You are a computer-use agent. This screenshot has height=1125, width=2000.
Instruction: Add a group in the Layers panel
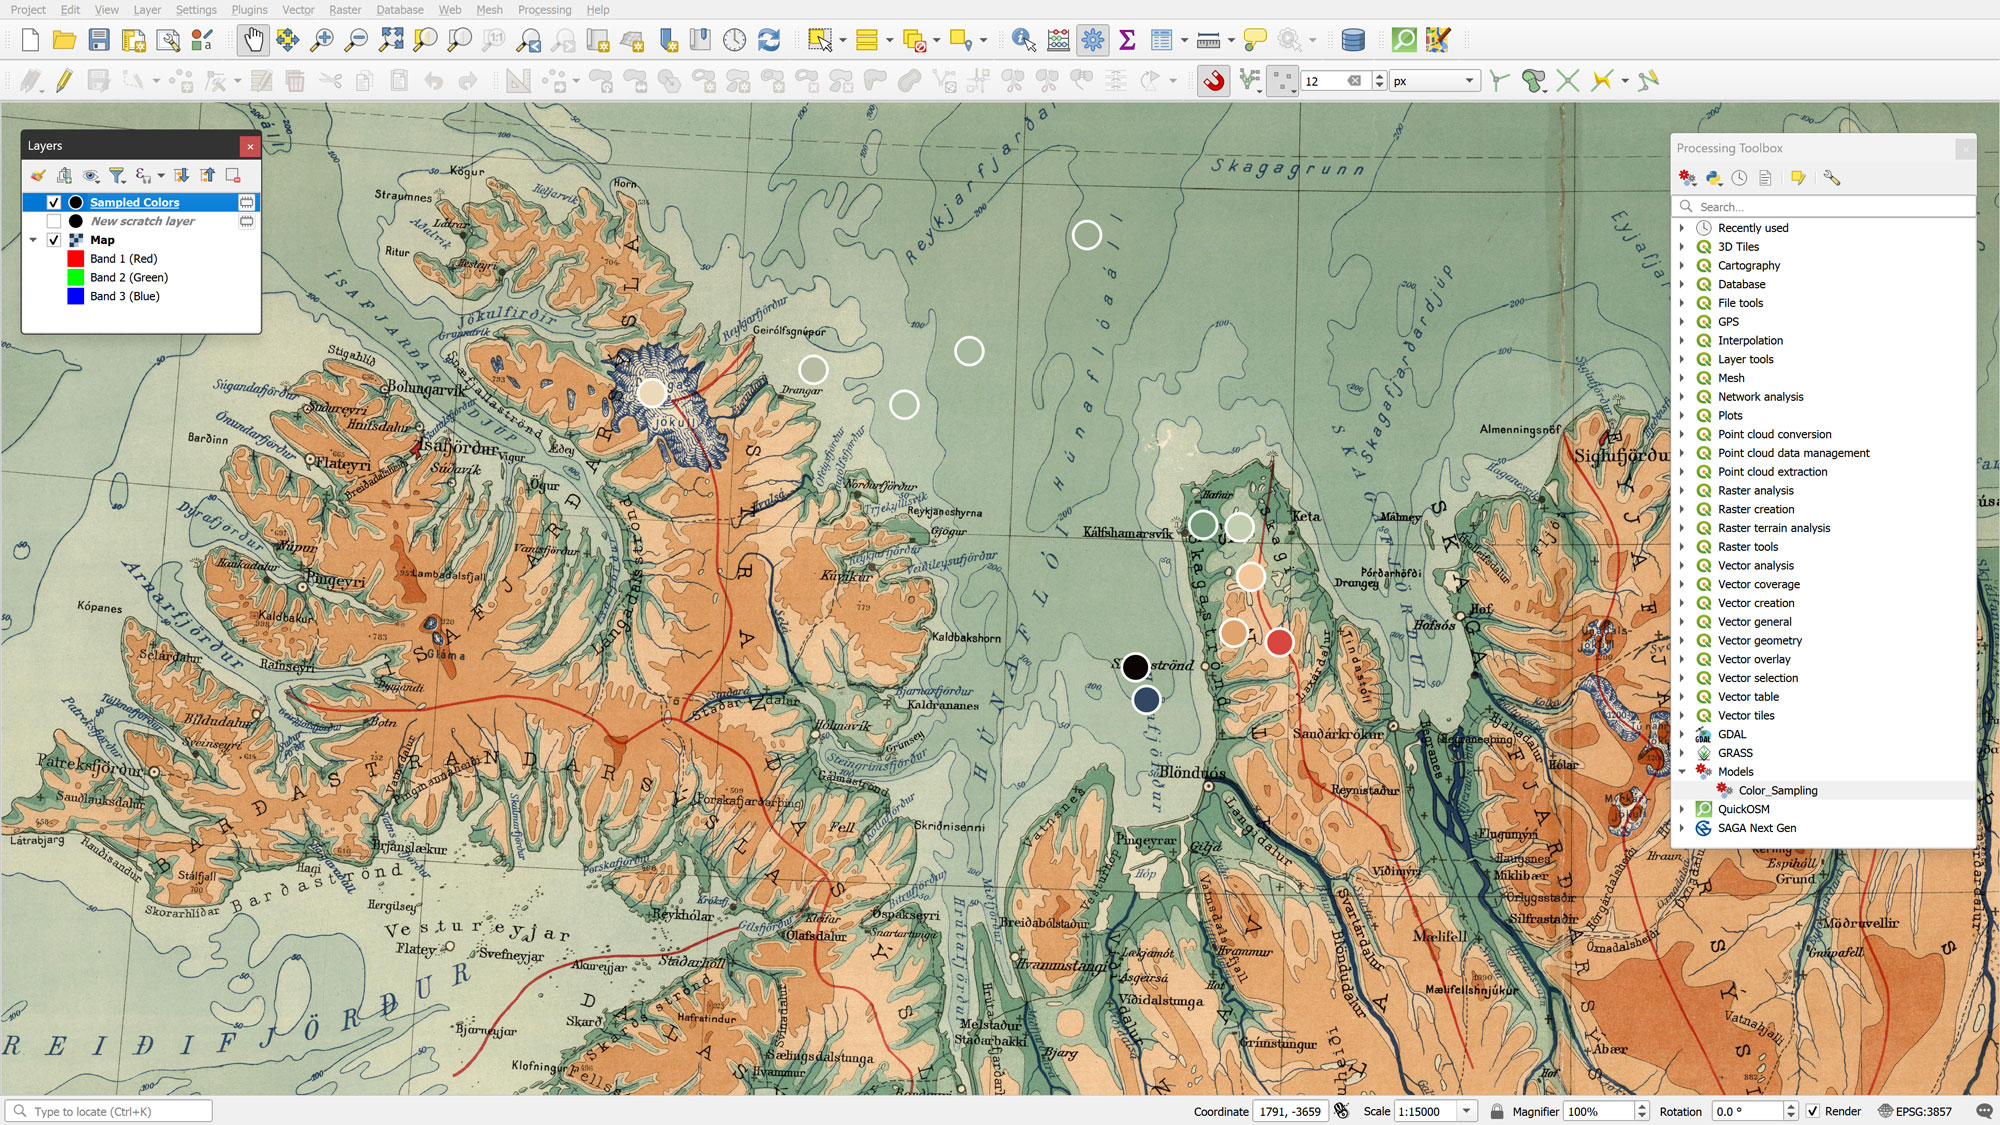point(65,176)
